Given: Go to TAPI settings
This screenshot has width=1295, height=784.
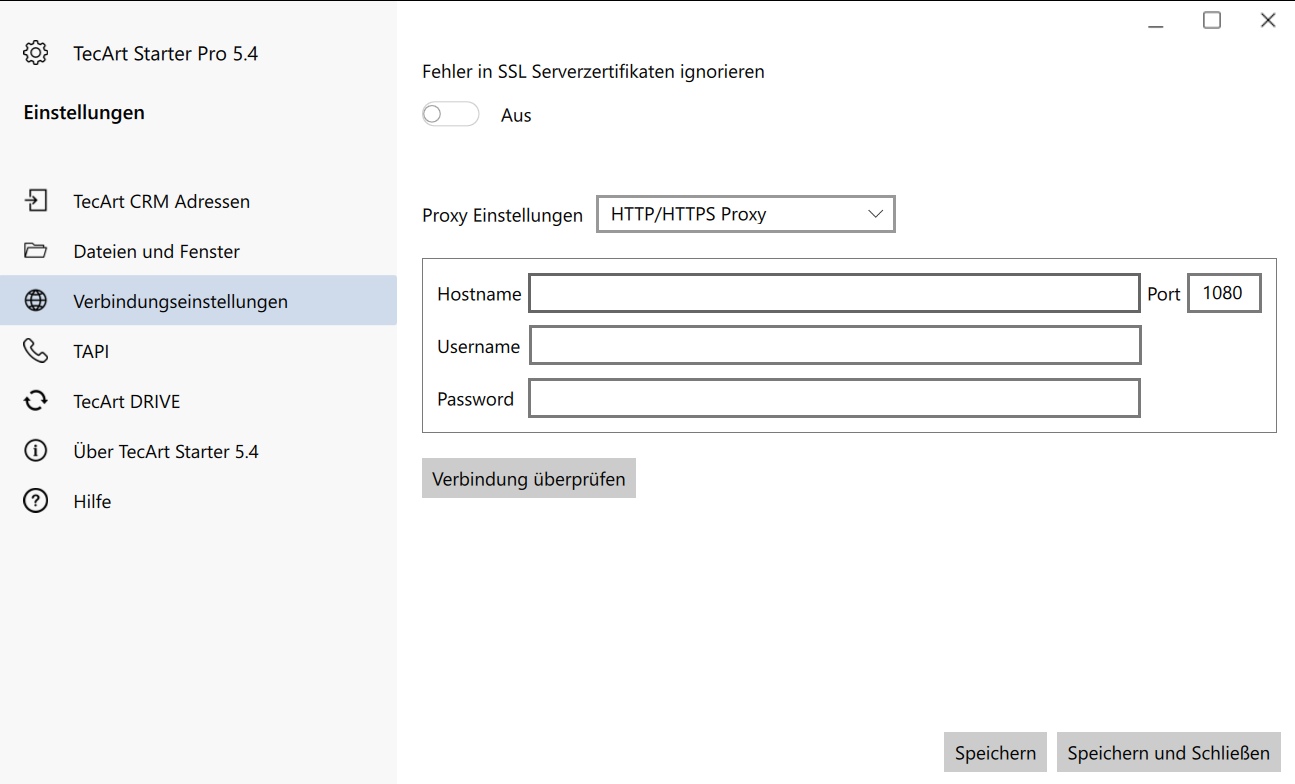Looking at the screenshot, I should tap(198, 351).
